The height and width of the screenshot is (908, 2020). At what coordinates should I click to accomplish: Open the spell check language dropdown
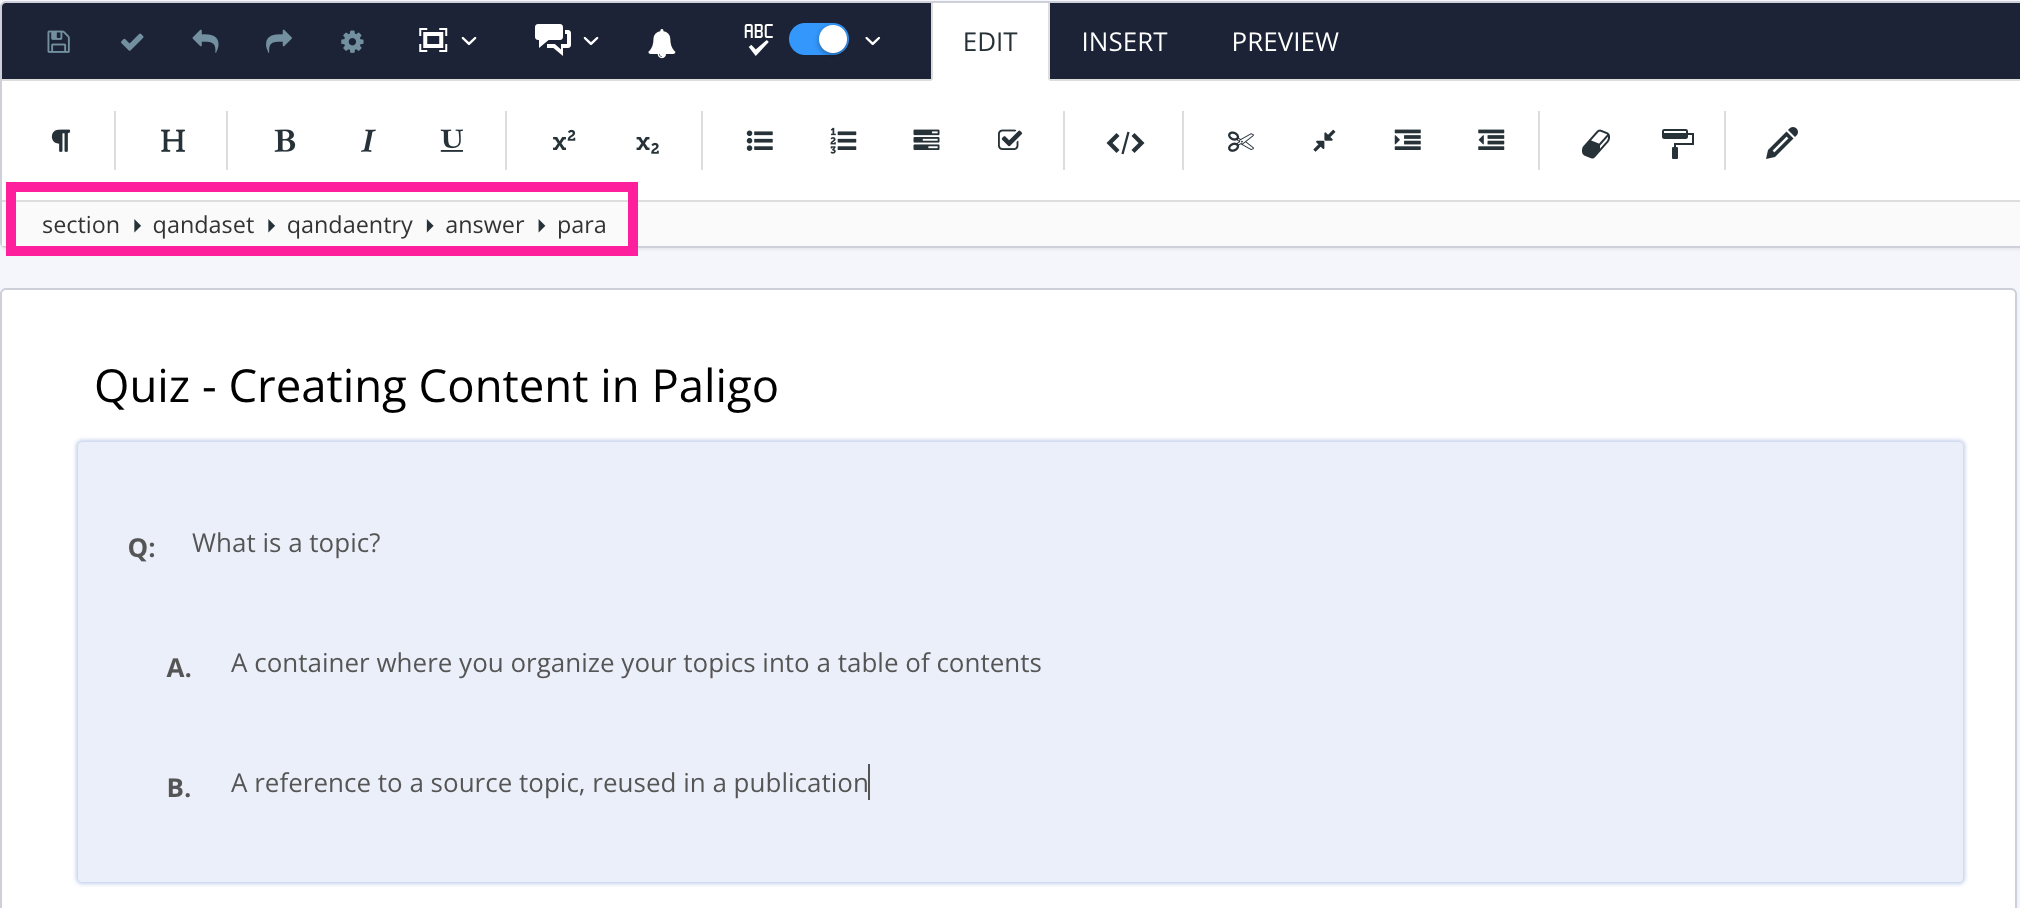(872, 41)
